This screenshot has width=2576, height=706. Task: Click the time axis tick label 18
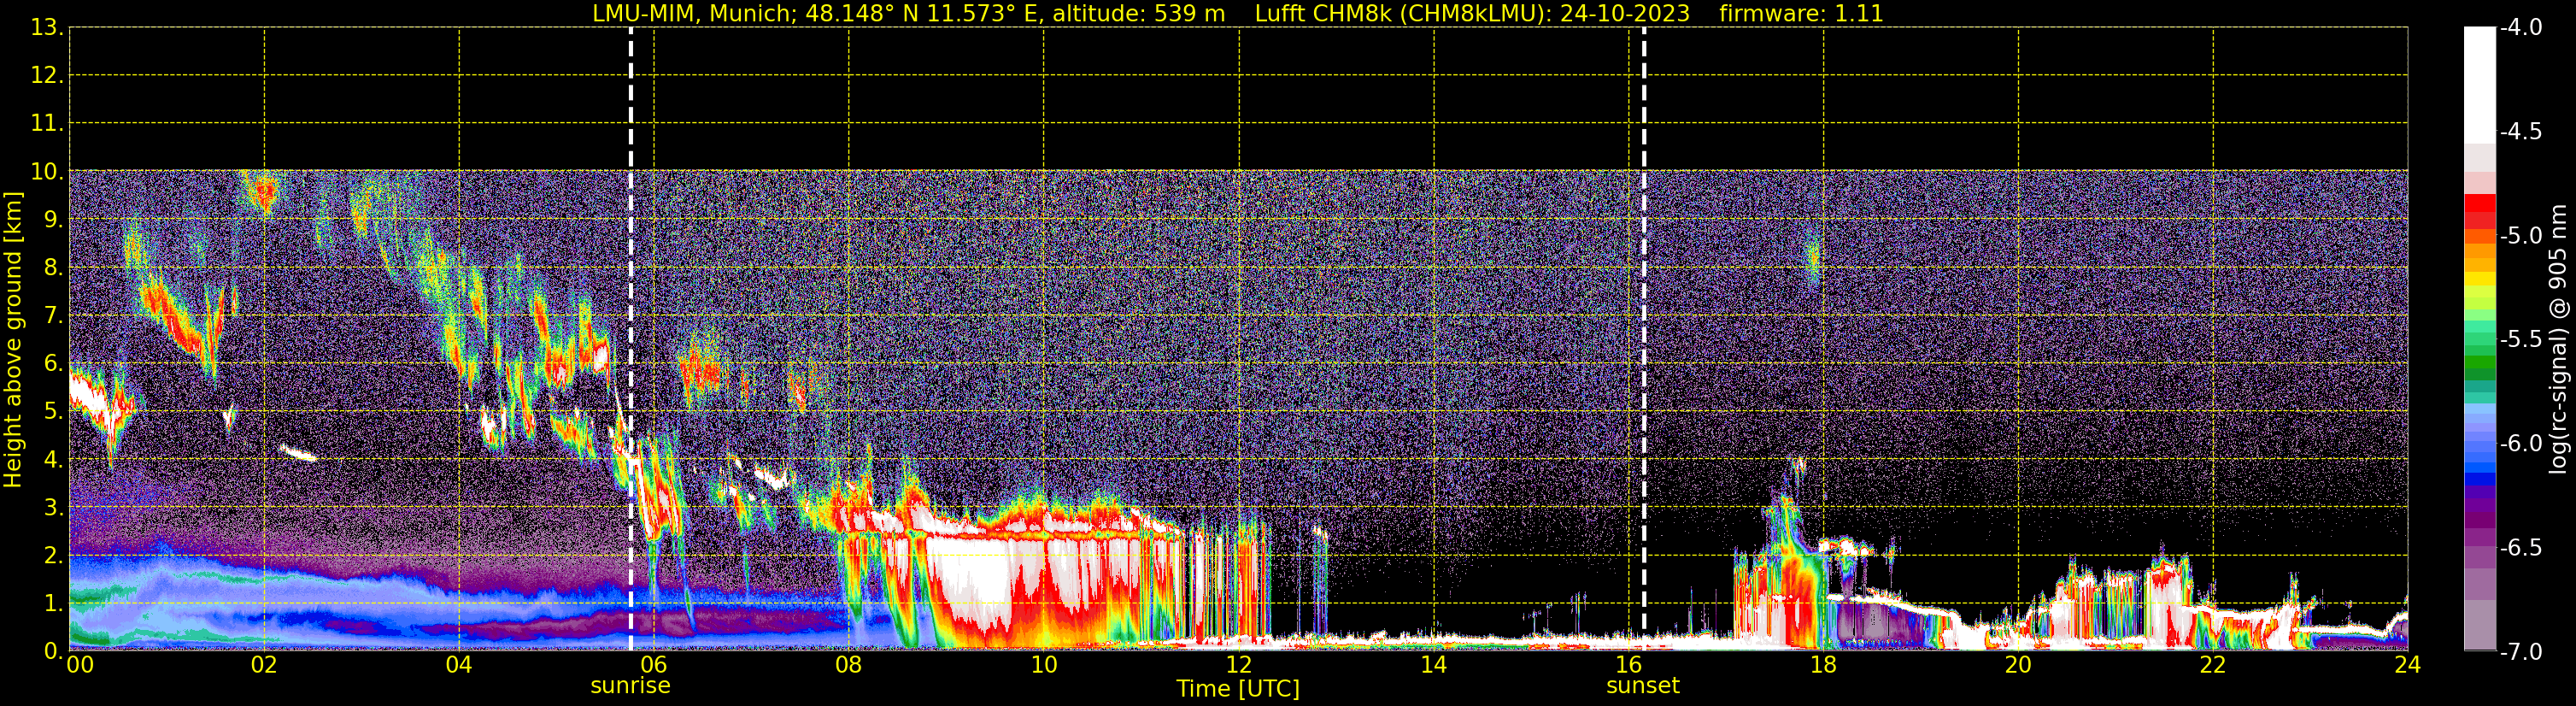click(1824, 666)
